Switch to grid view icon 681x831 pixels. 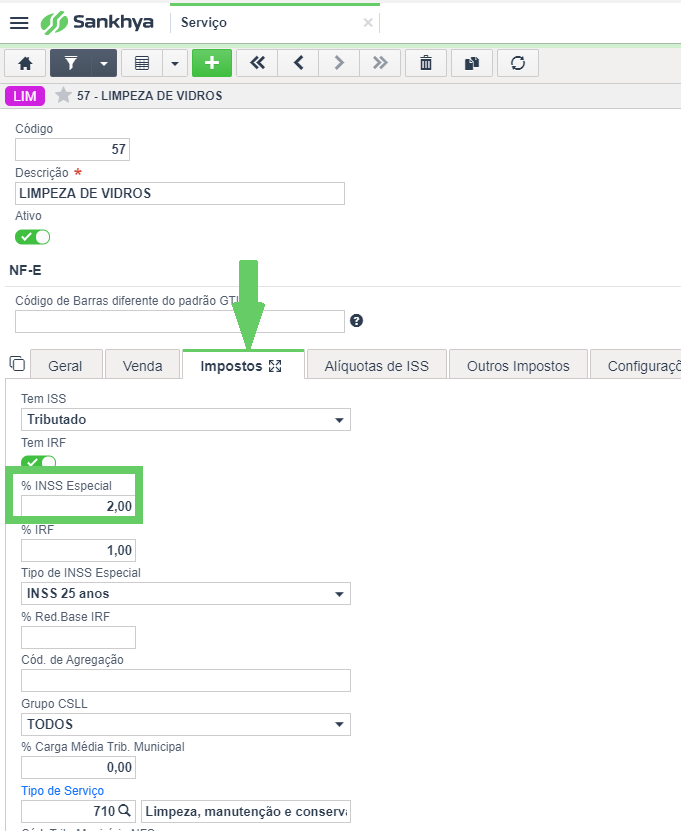pyautogui.click(x=141, y=64)
